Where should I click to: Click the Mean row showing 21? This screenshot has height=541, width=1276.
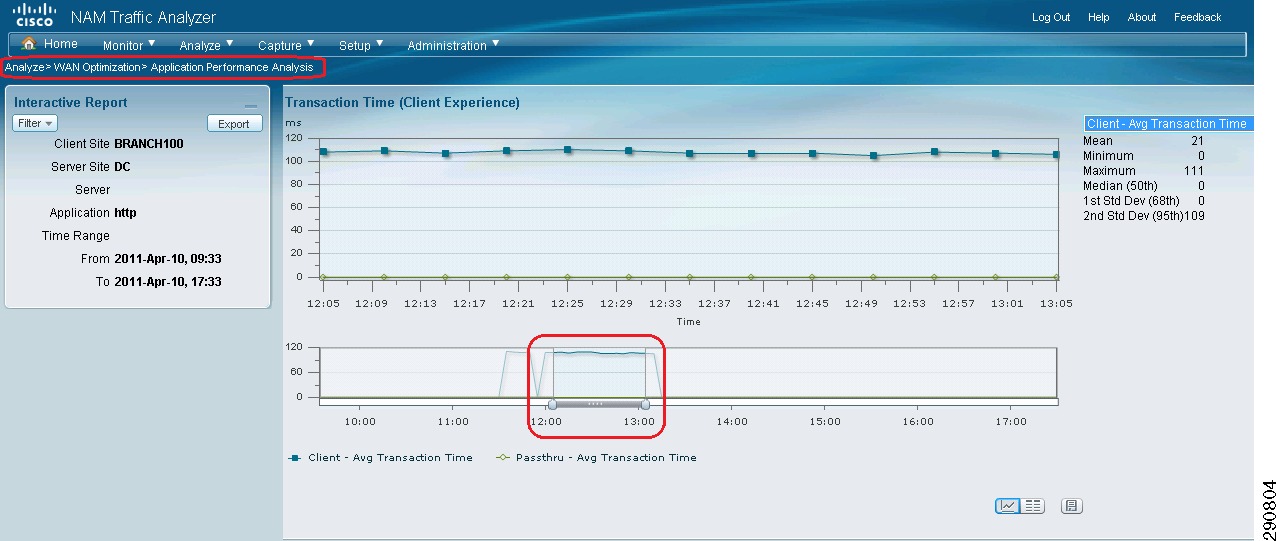click(x=1144, y=141)
